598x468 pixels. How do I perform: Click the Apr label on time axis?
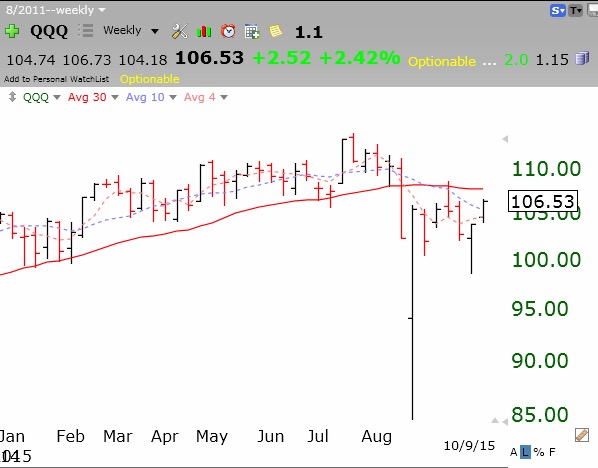click(x=165, y=437)
